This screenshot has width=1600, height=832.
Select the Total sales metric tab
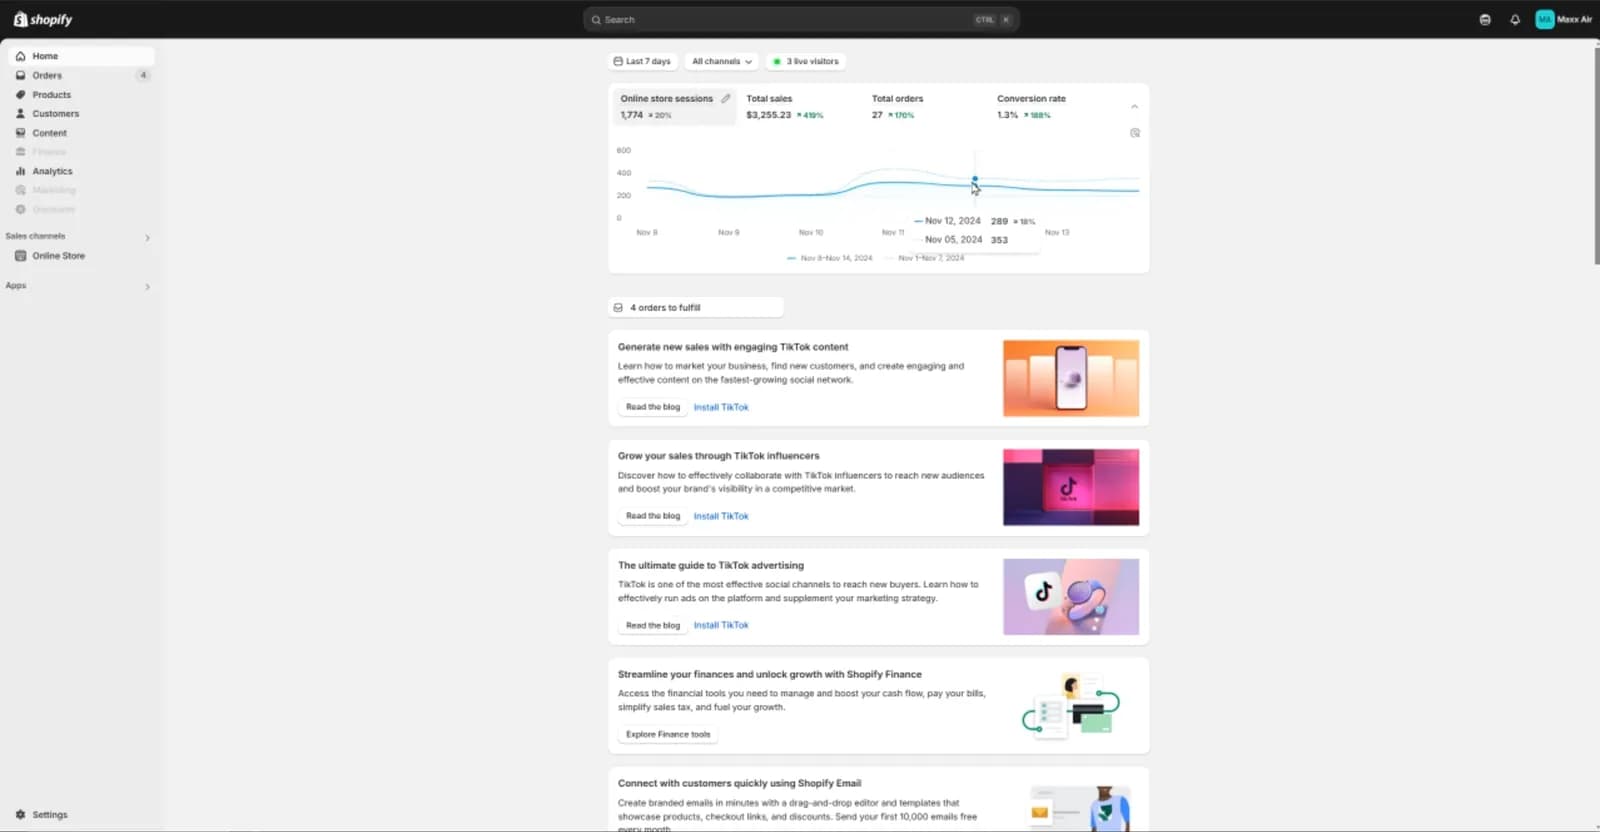[x=798, y=106]
